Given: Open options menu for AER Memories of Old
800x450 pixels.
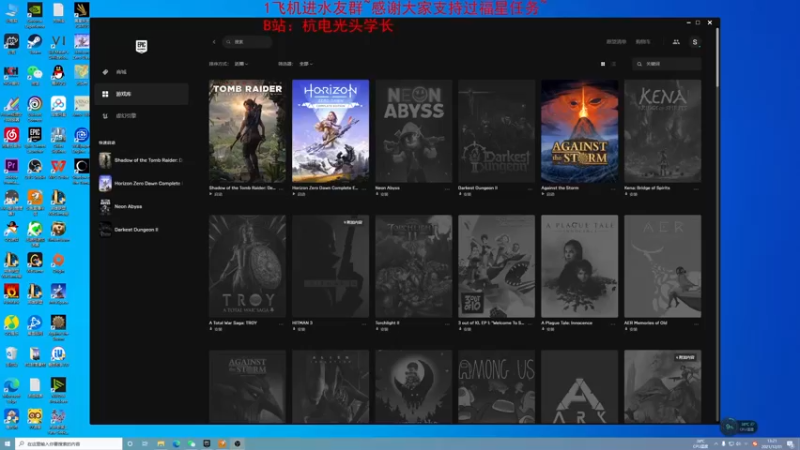Looking at the screenshot, I should point(697,324).
